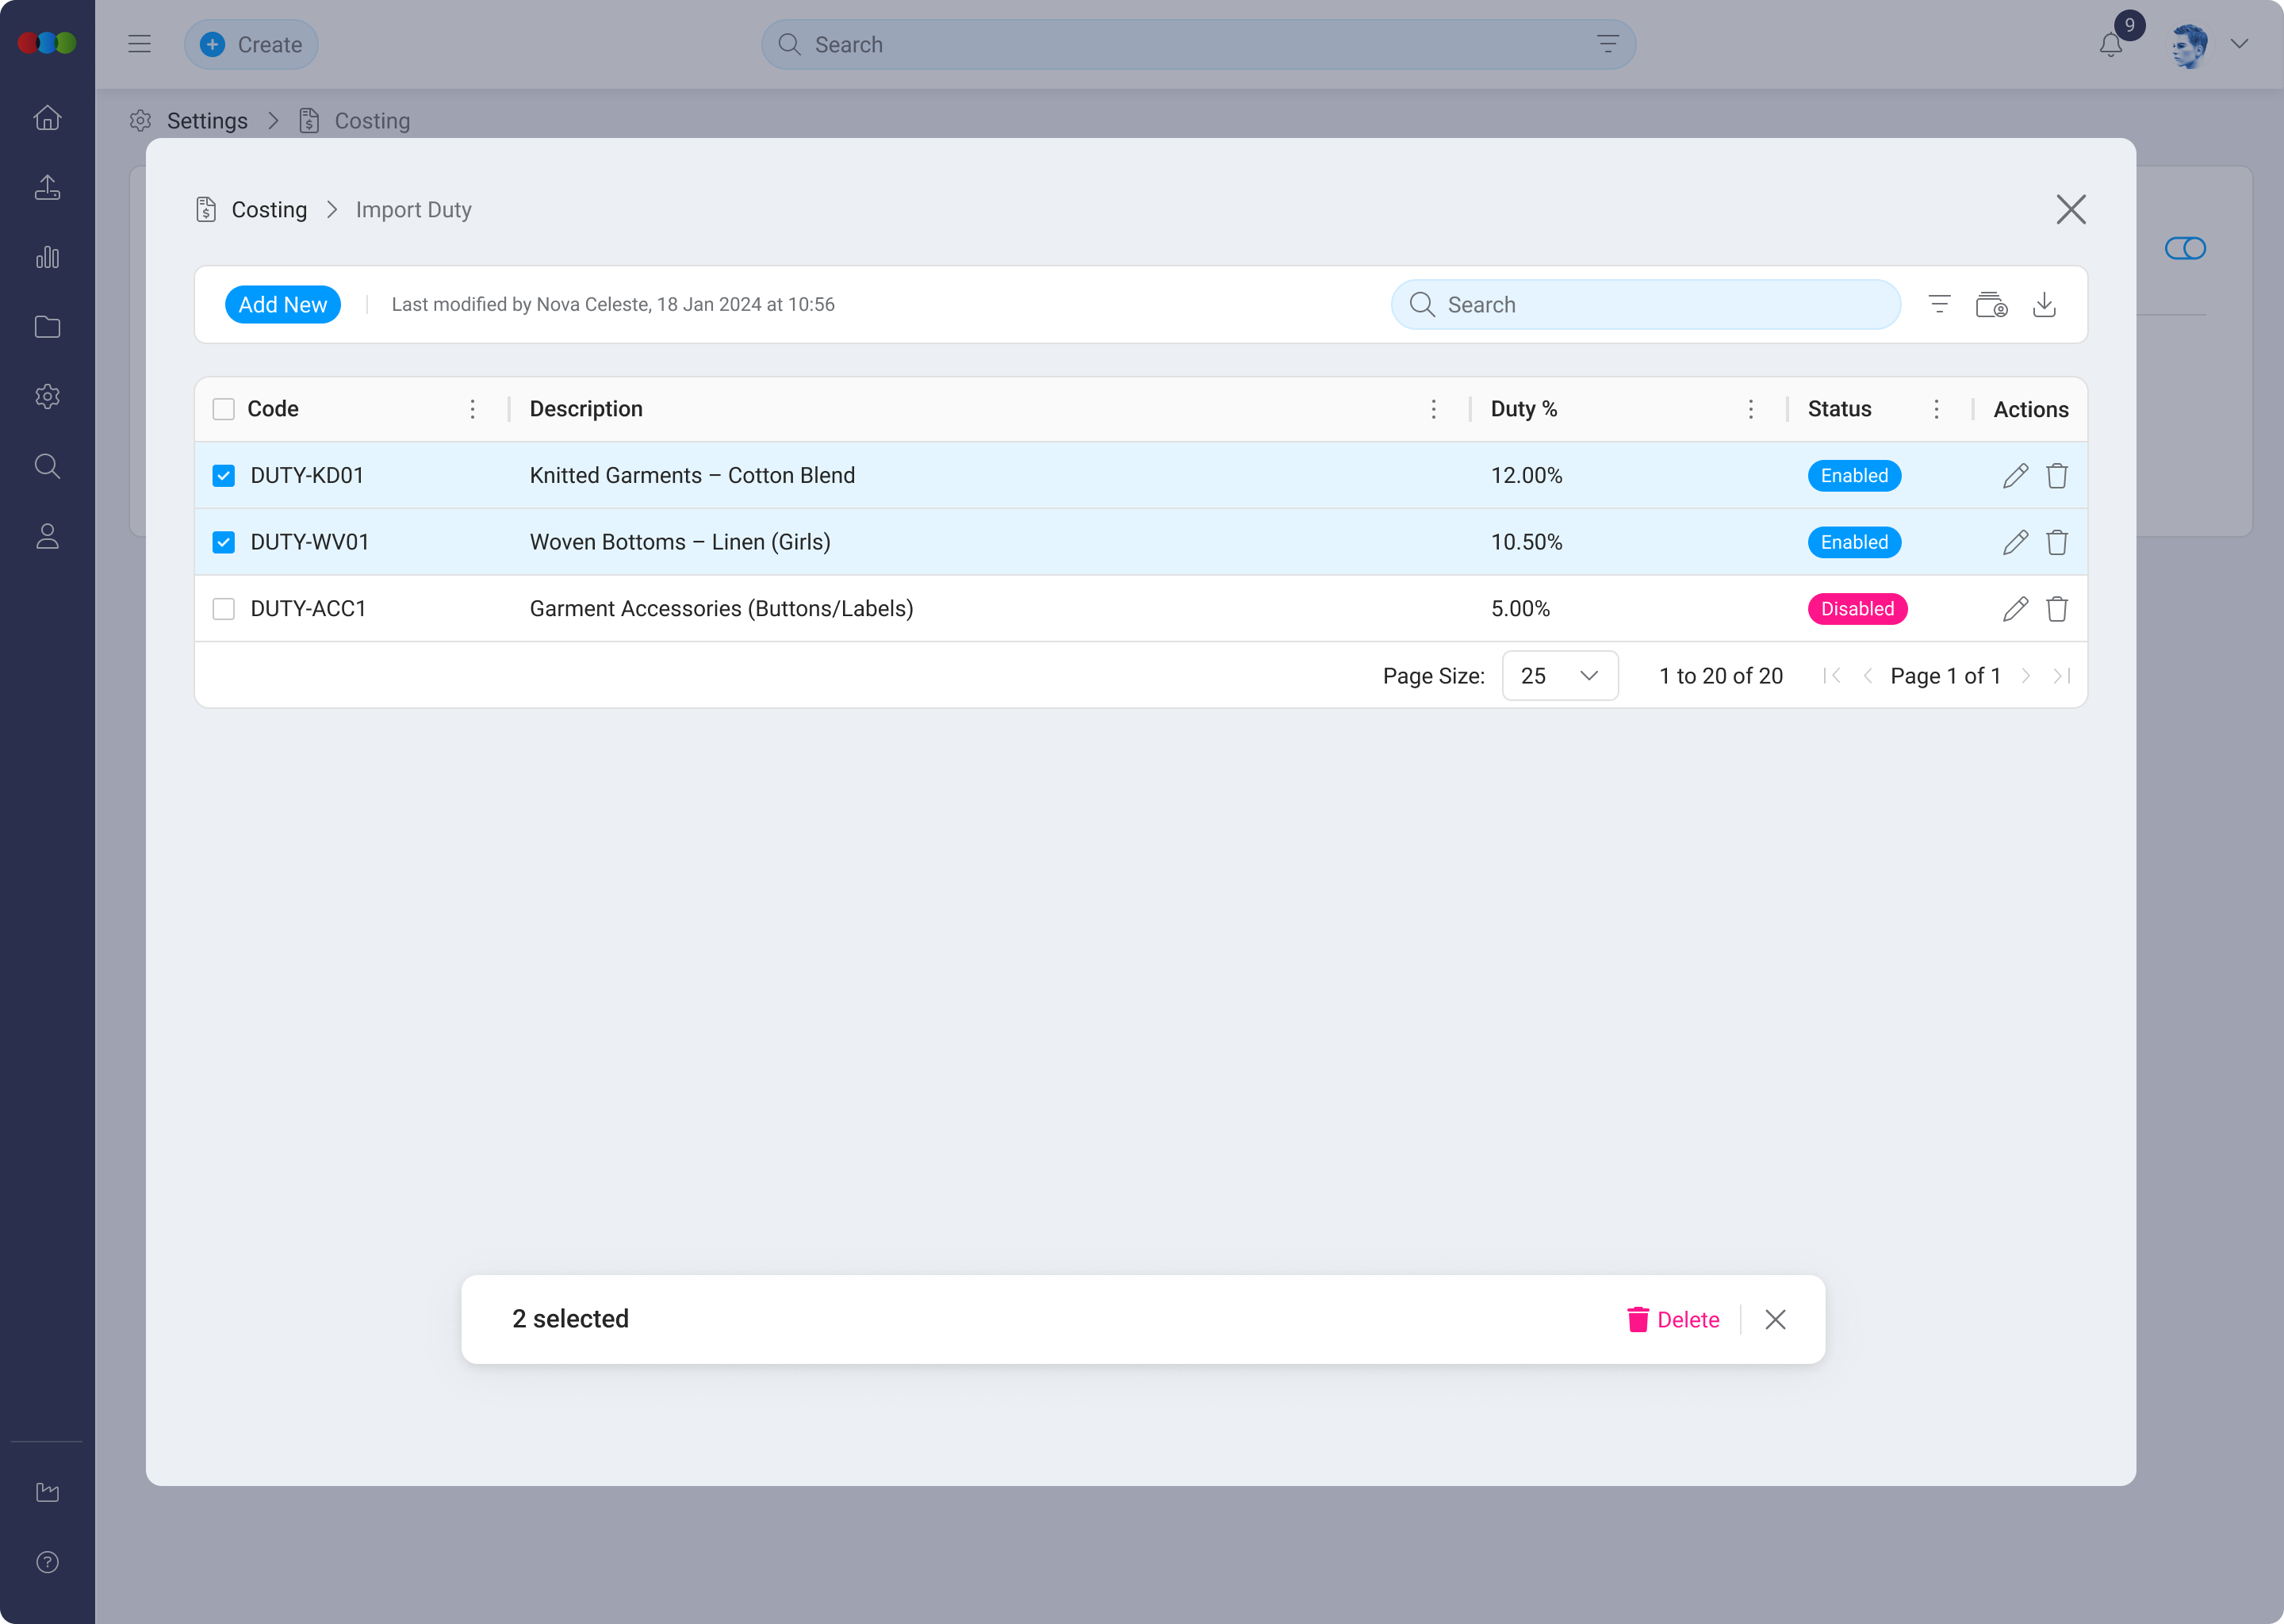Open the Page Size dropdown

1559,675
